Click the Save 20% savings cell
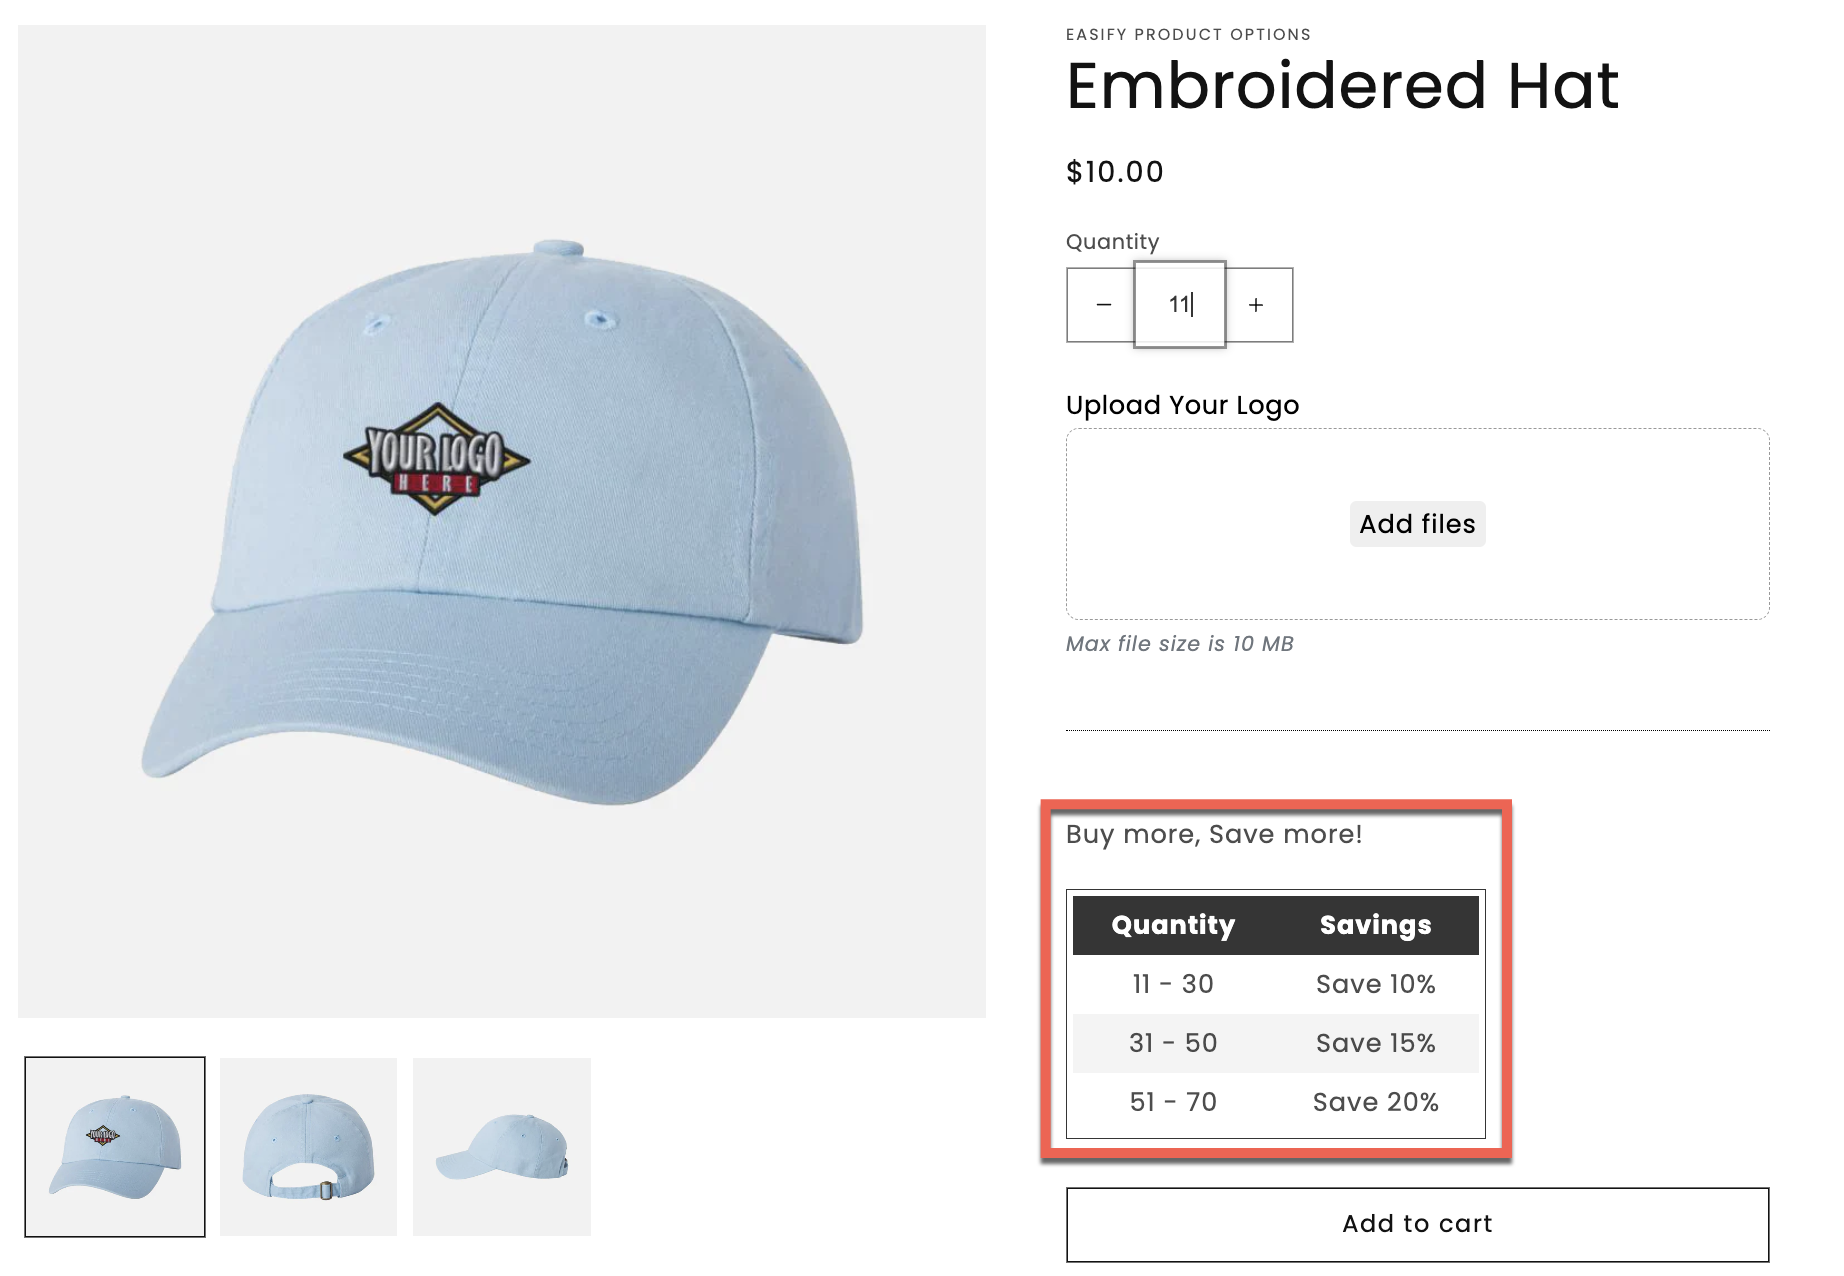Viewport: 1844px width, 1276px height. [1376, 1102]
